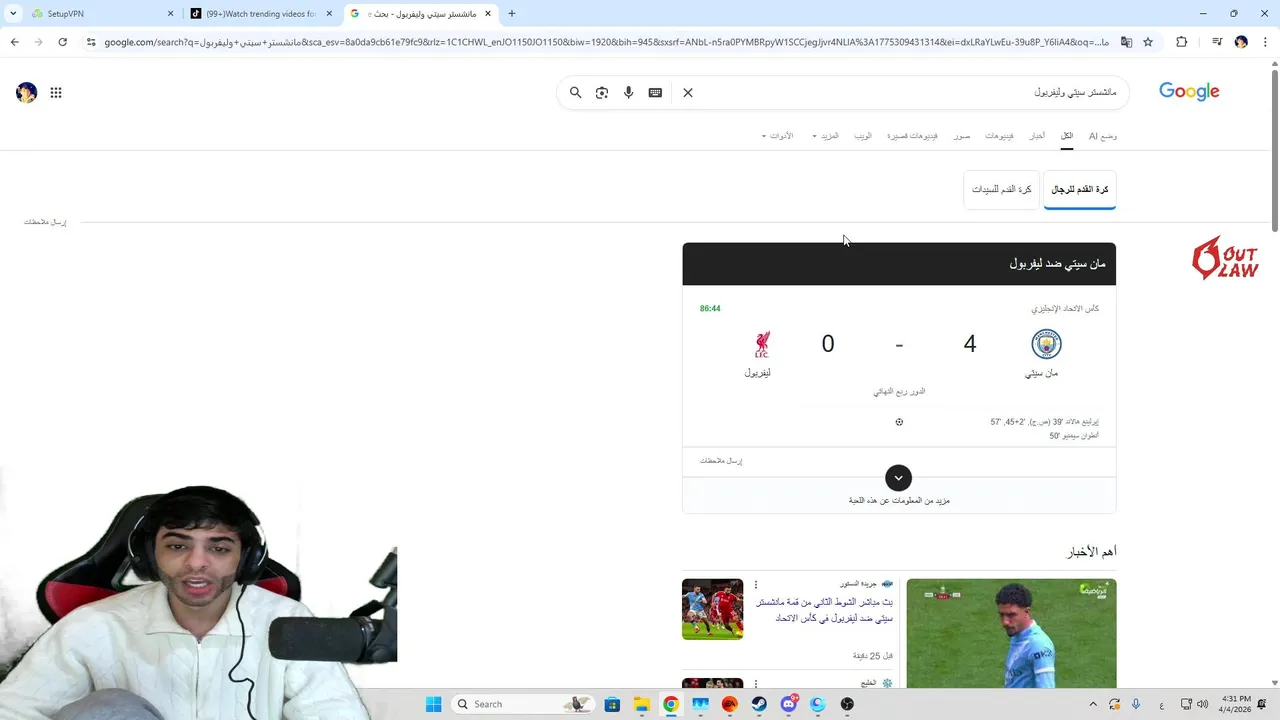Open the وضع AI mode tab
The image size is (1280, 720).
tap(1102, 136)
